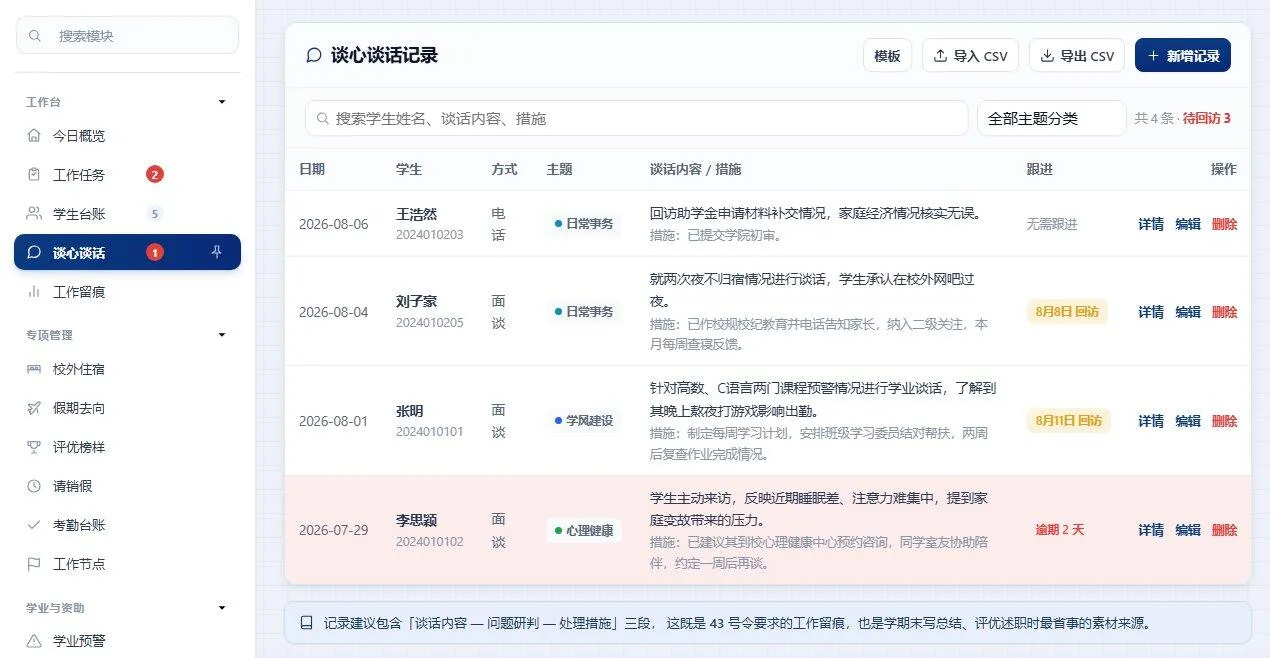This screenshot has height=658, width=1270.
Task: Click student ID 2024010205
Action: [430, 323]
